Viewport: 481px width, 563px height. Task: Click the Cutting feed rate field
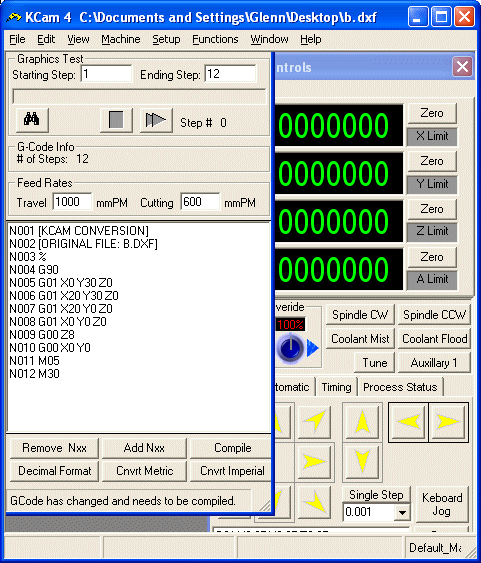[x=200, y=202]
